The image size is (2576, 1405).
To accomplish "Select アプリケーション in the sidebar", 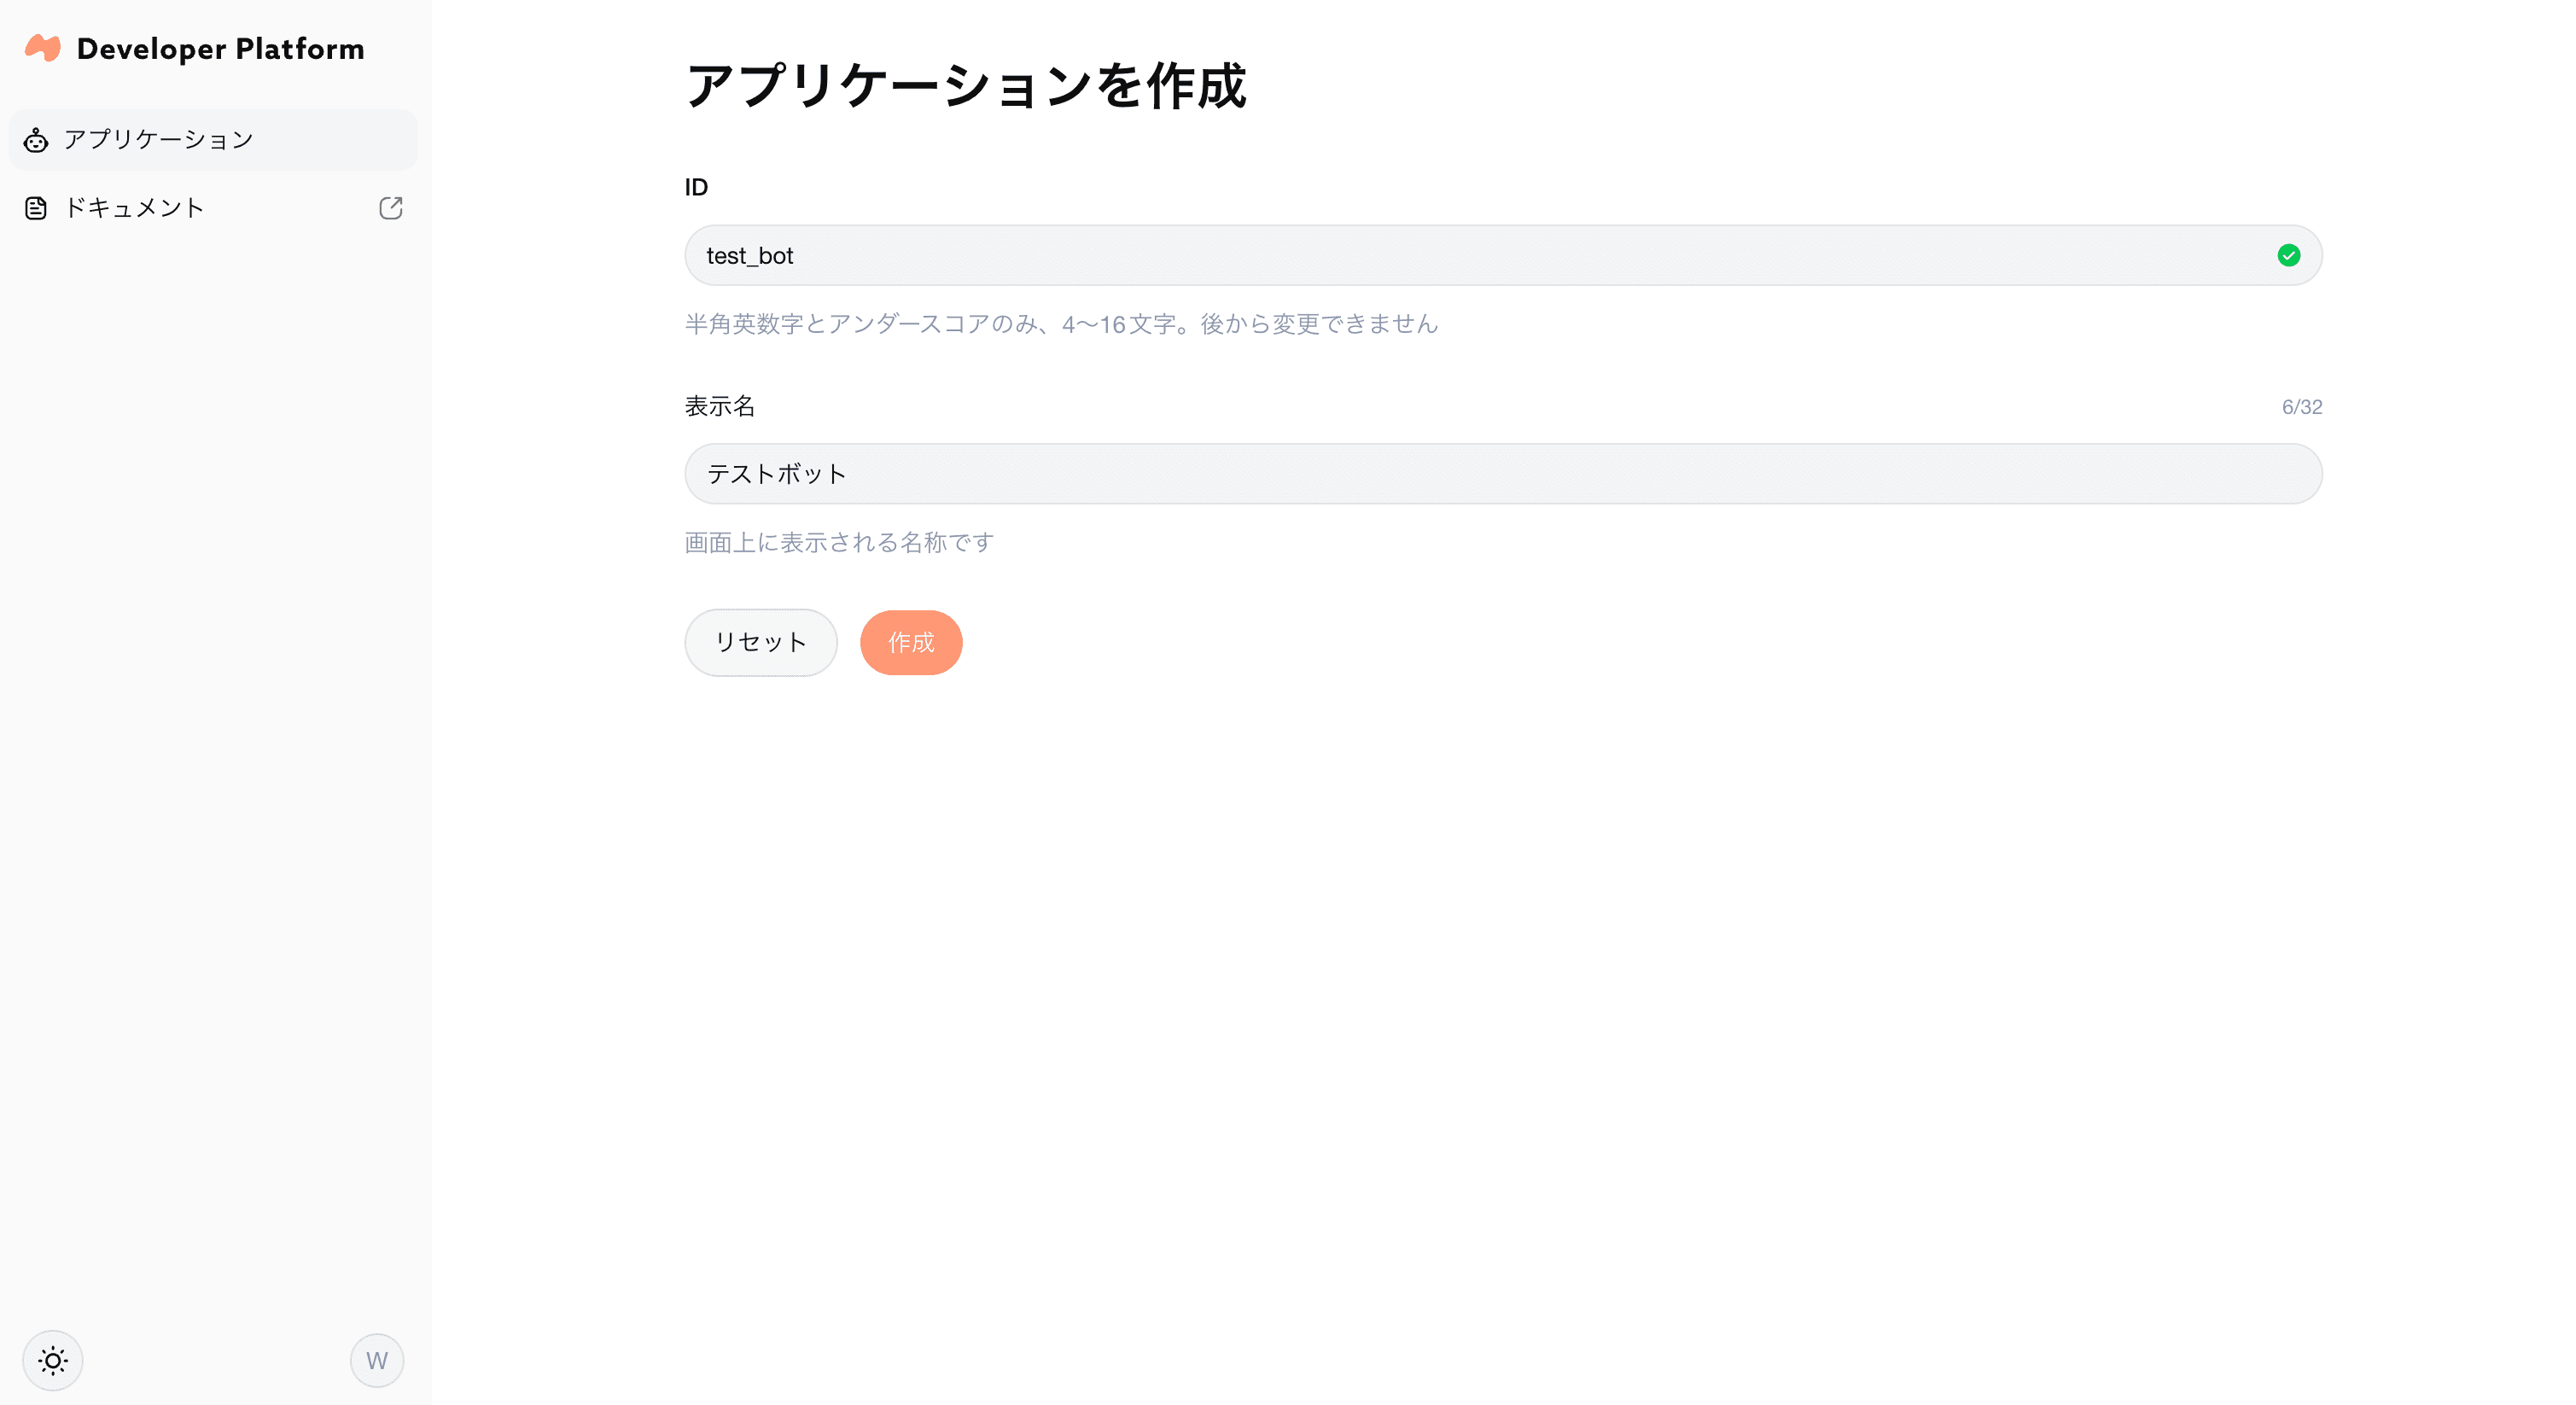I will pos(158,140).
